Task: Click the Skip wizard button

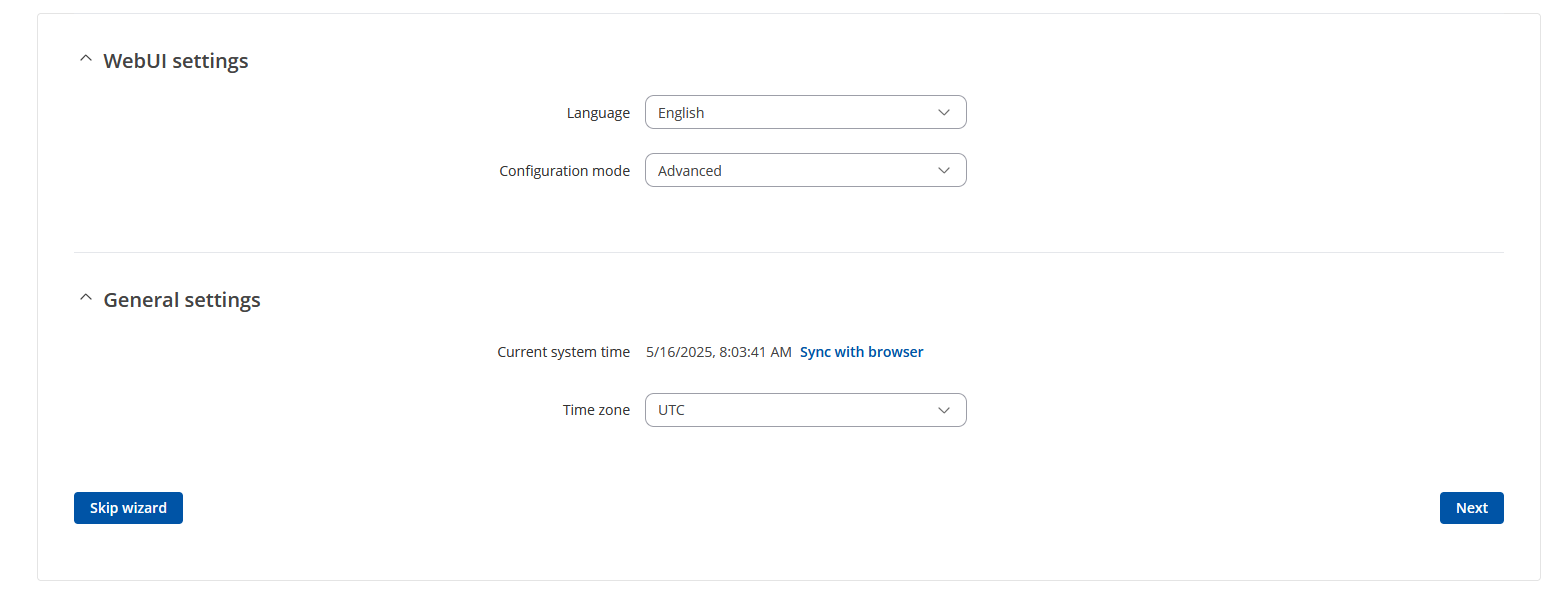Action: [128, 508]
